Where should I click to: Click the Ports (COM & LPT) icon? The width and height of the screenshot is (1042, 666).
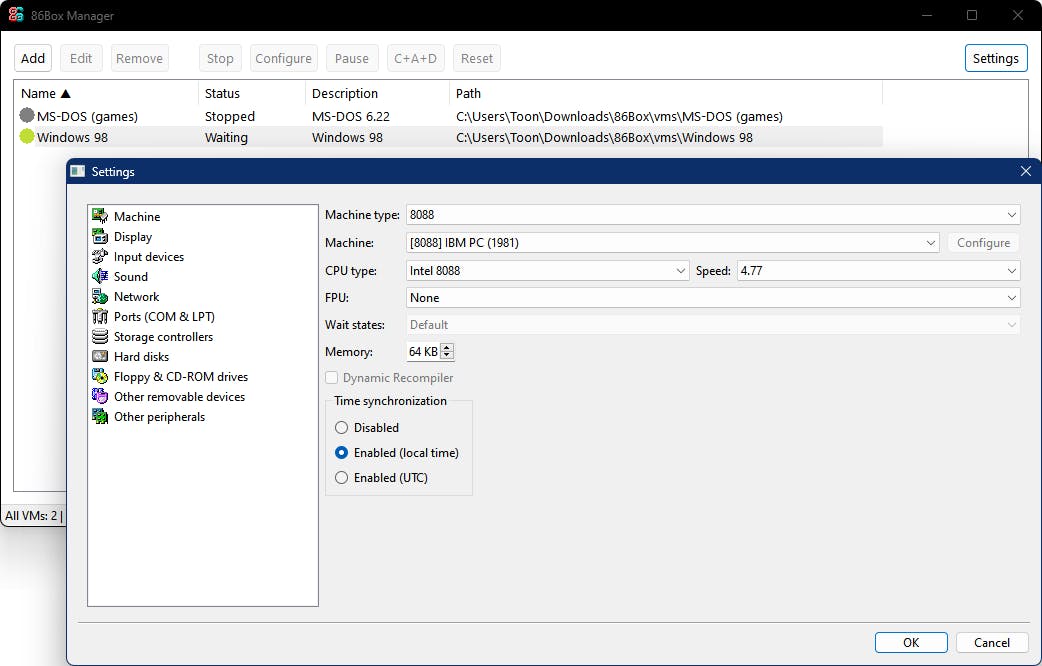[x=100, y=316]
